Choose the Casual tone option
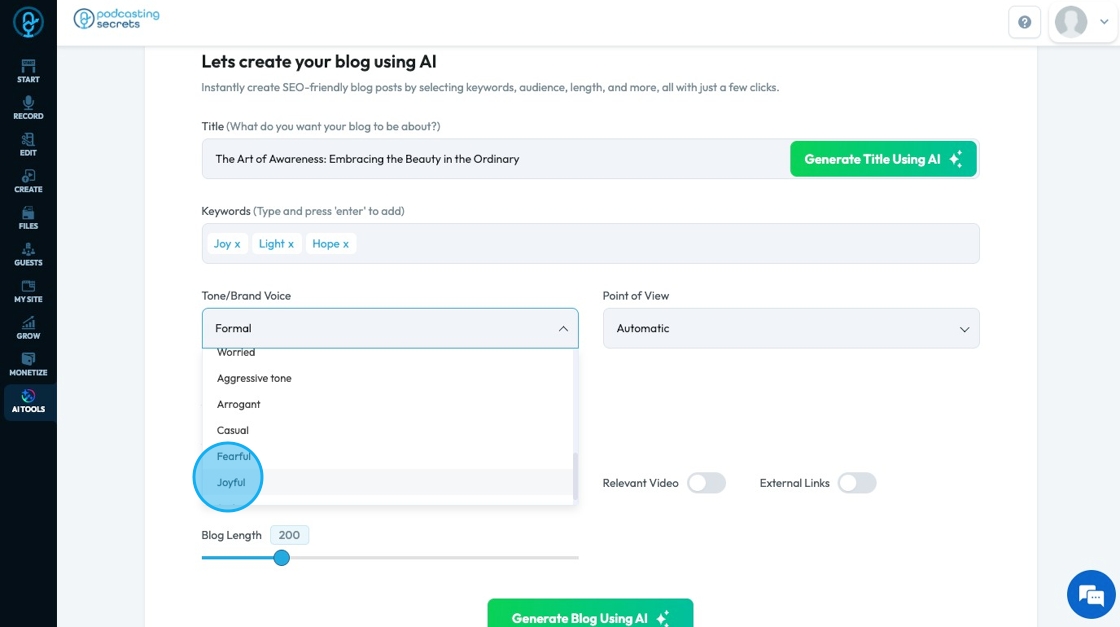This screenshot has width=1120, height=627. click(233, 430)
